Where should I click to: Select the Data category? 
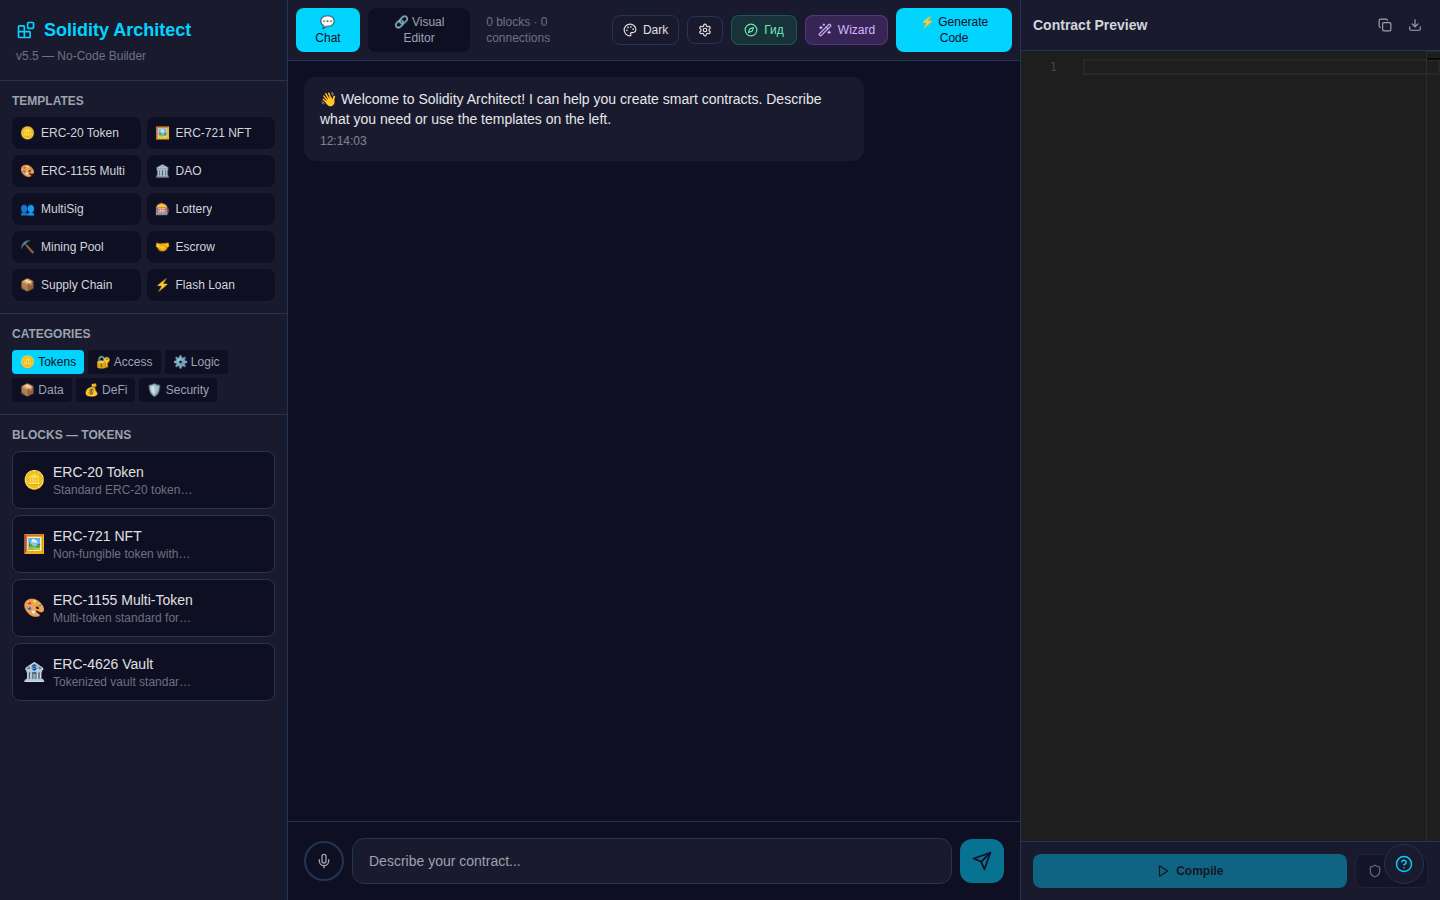point(42,390)
